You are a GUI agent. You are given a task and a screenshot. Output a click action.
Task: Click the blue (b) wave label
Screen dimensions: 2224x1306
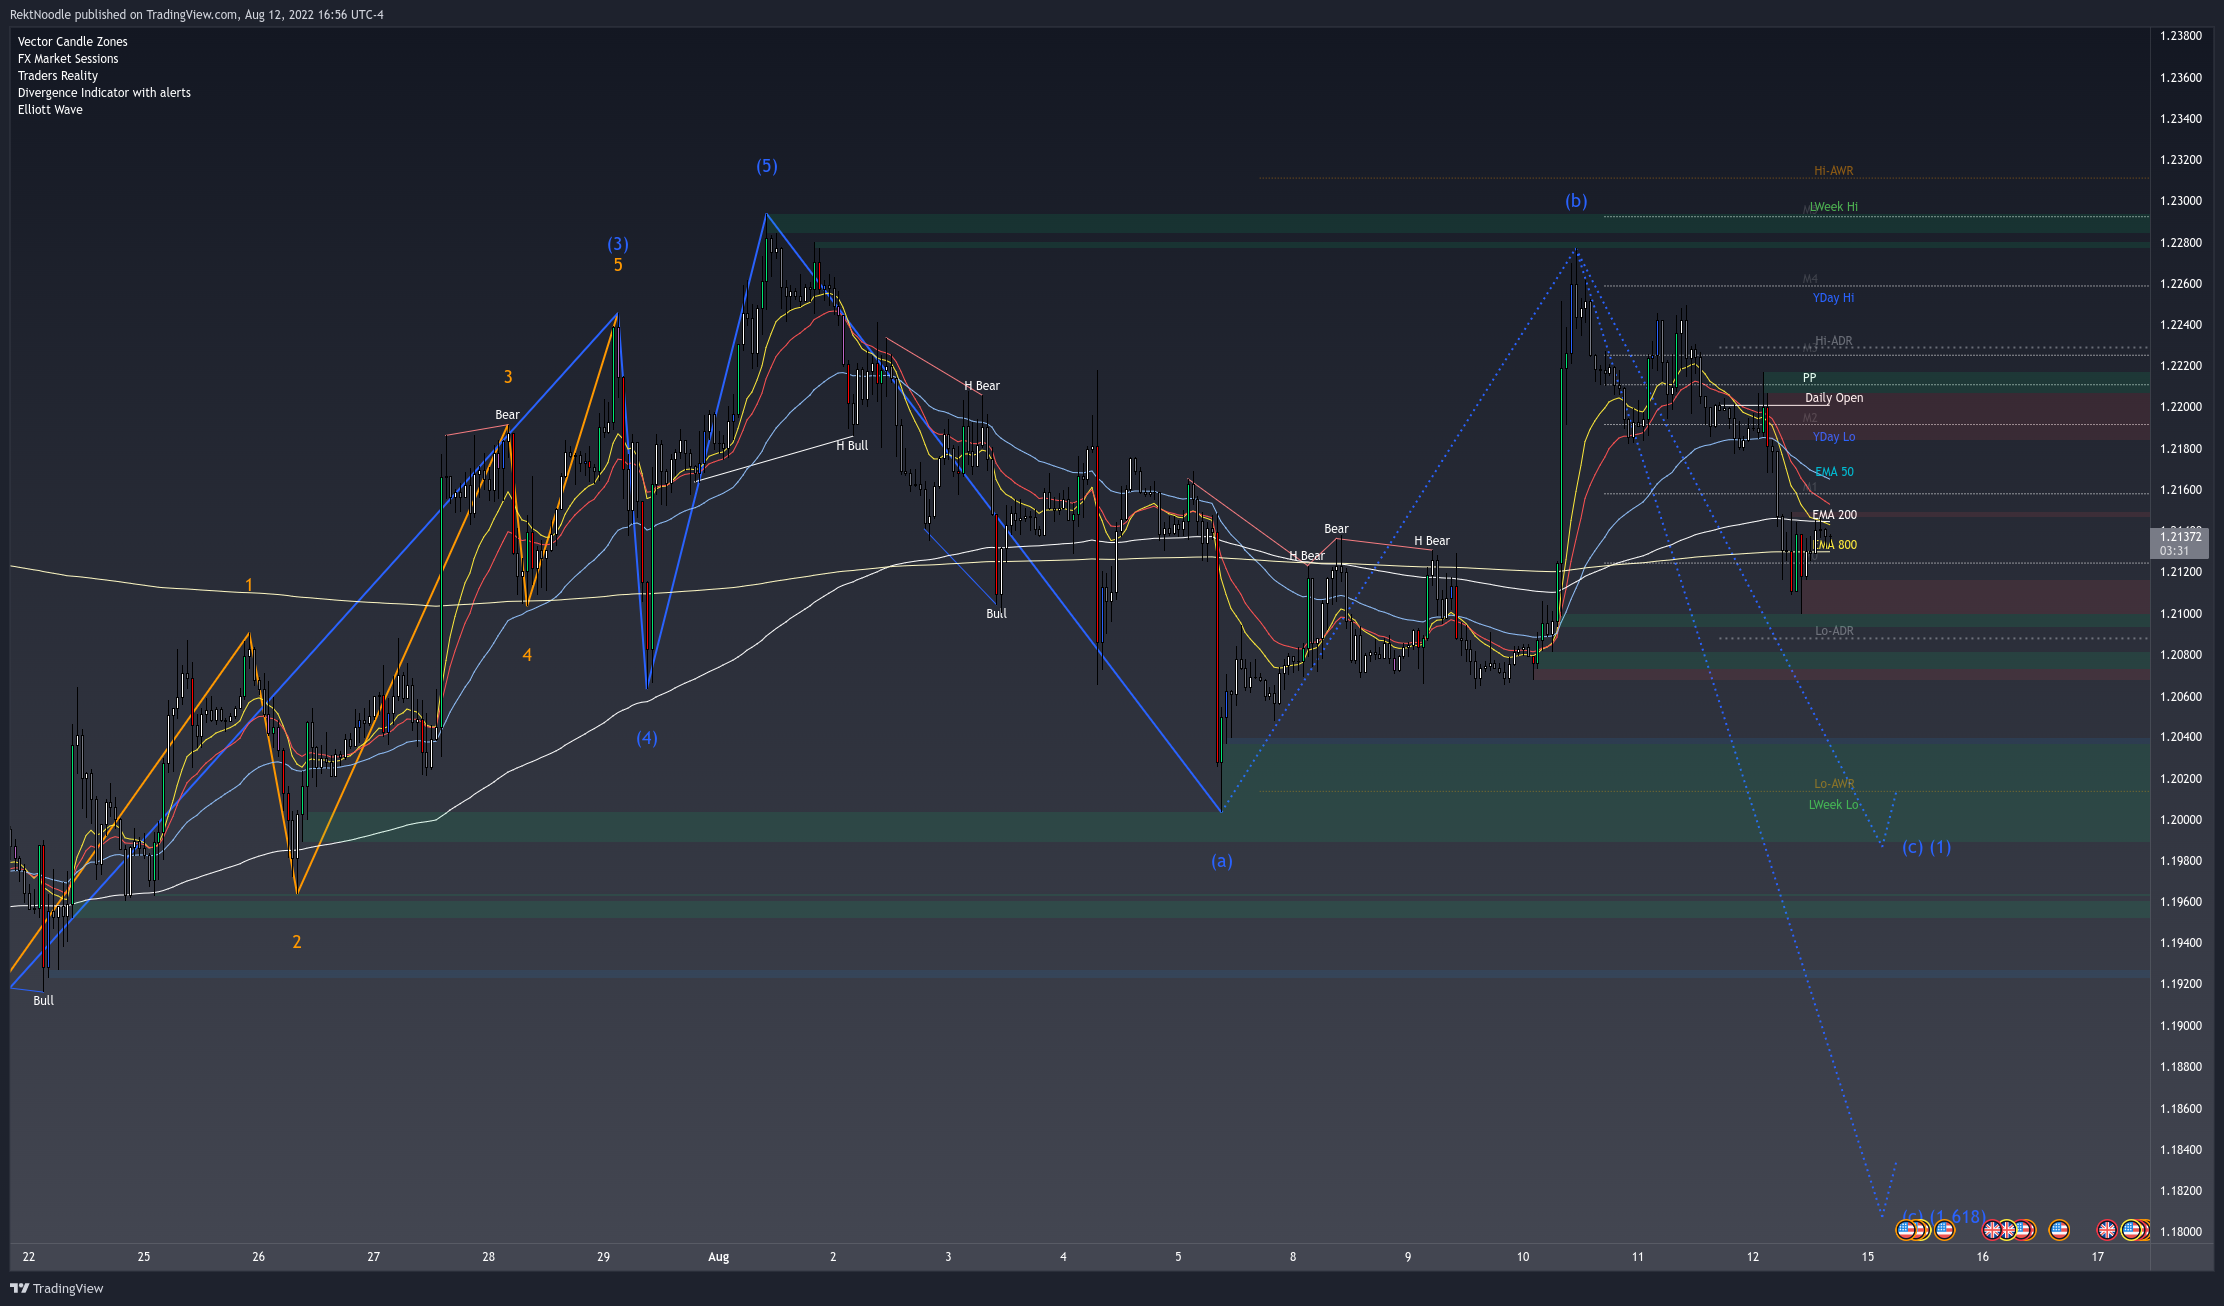click(x=1576, y=201)
